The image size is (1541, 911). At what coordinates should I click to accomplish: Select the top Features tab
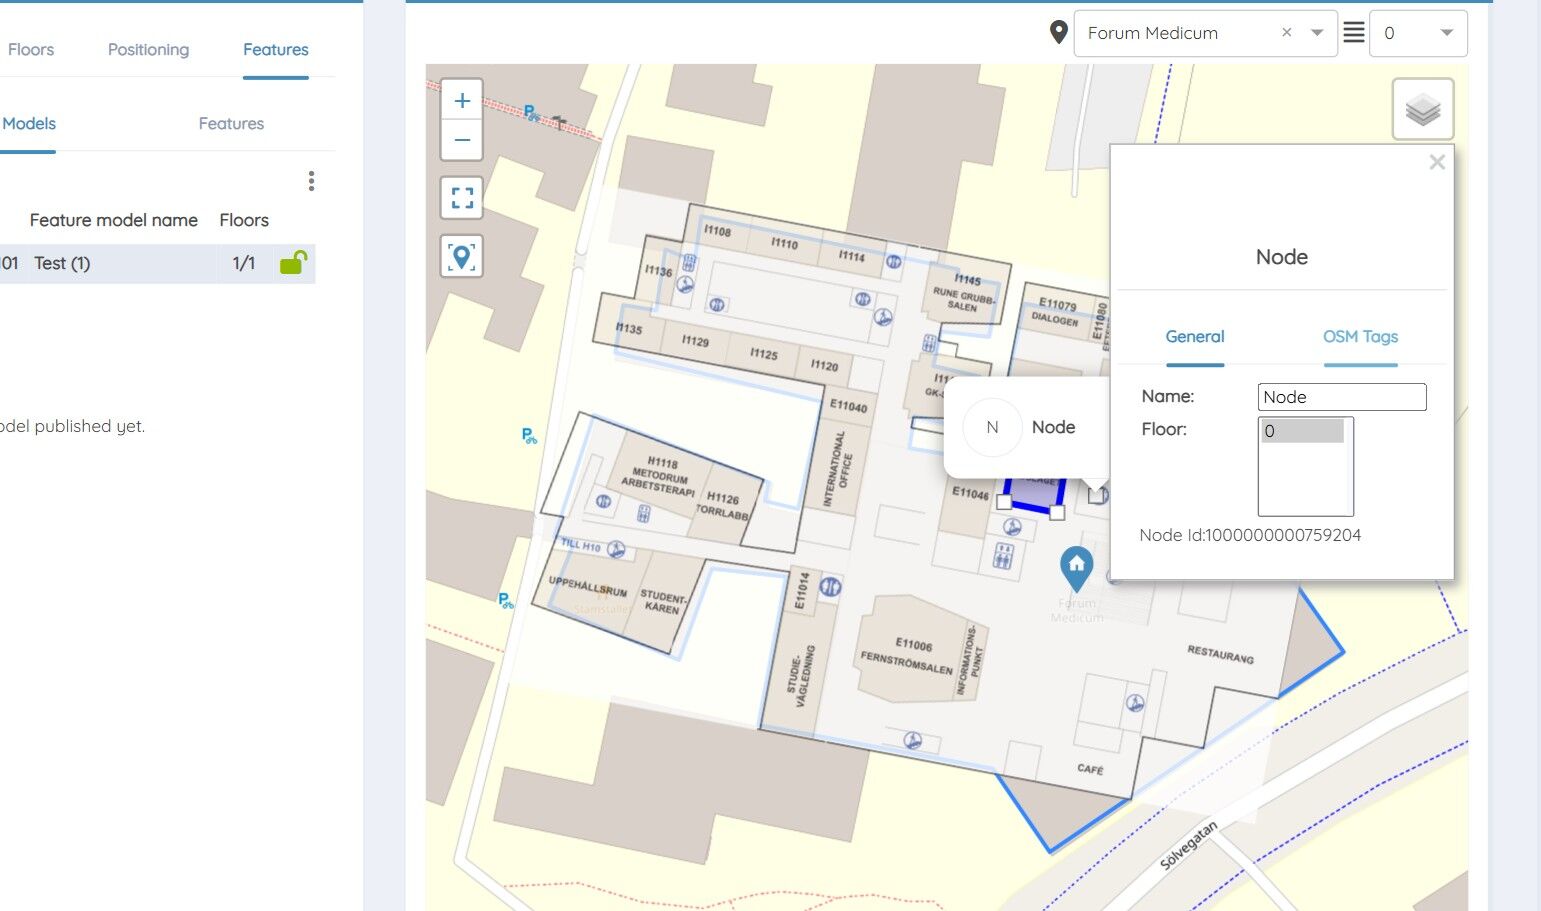point(276,50)
